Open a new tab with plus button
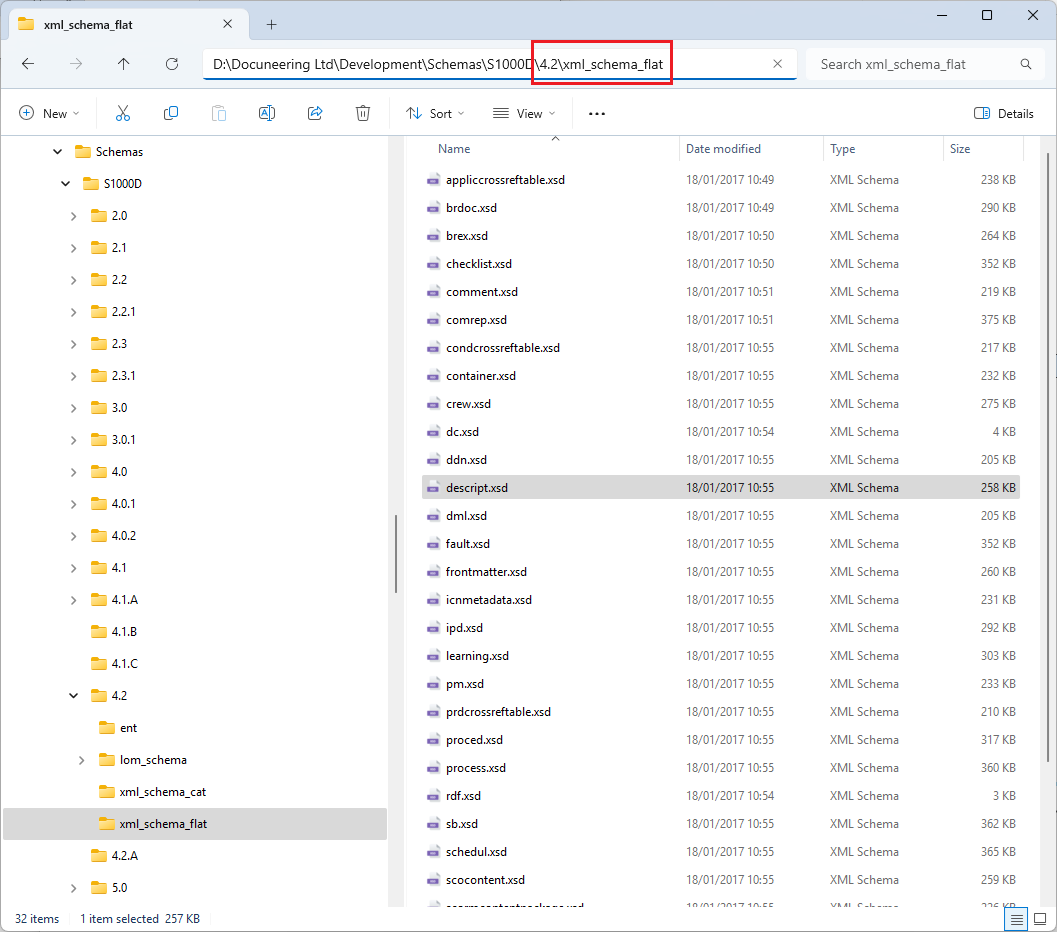1057x932 pixels. pyautogui.click(x=271, y=24)
